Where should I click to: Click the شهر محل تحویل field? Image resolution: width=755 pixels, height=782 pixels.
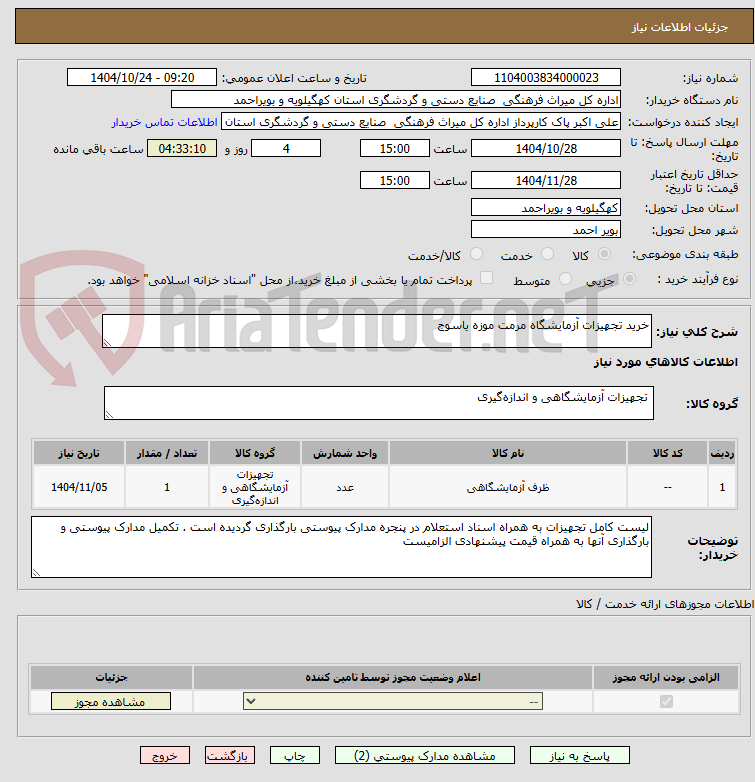pyautogui.click(x=546, y=230)
